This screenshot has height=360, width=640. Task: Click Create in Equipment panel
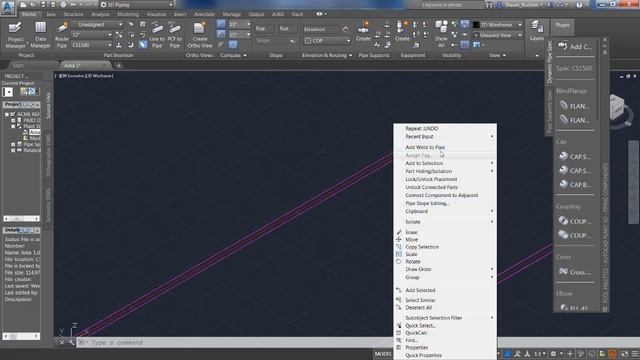pyautogui.click(x=402, y=32)
